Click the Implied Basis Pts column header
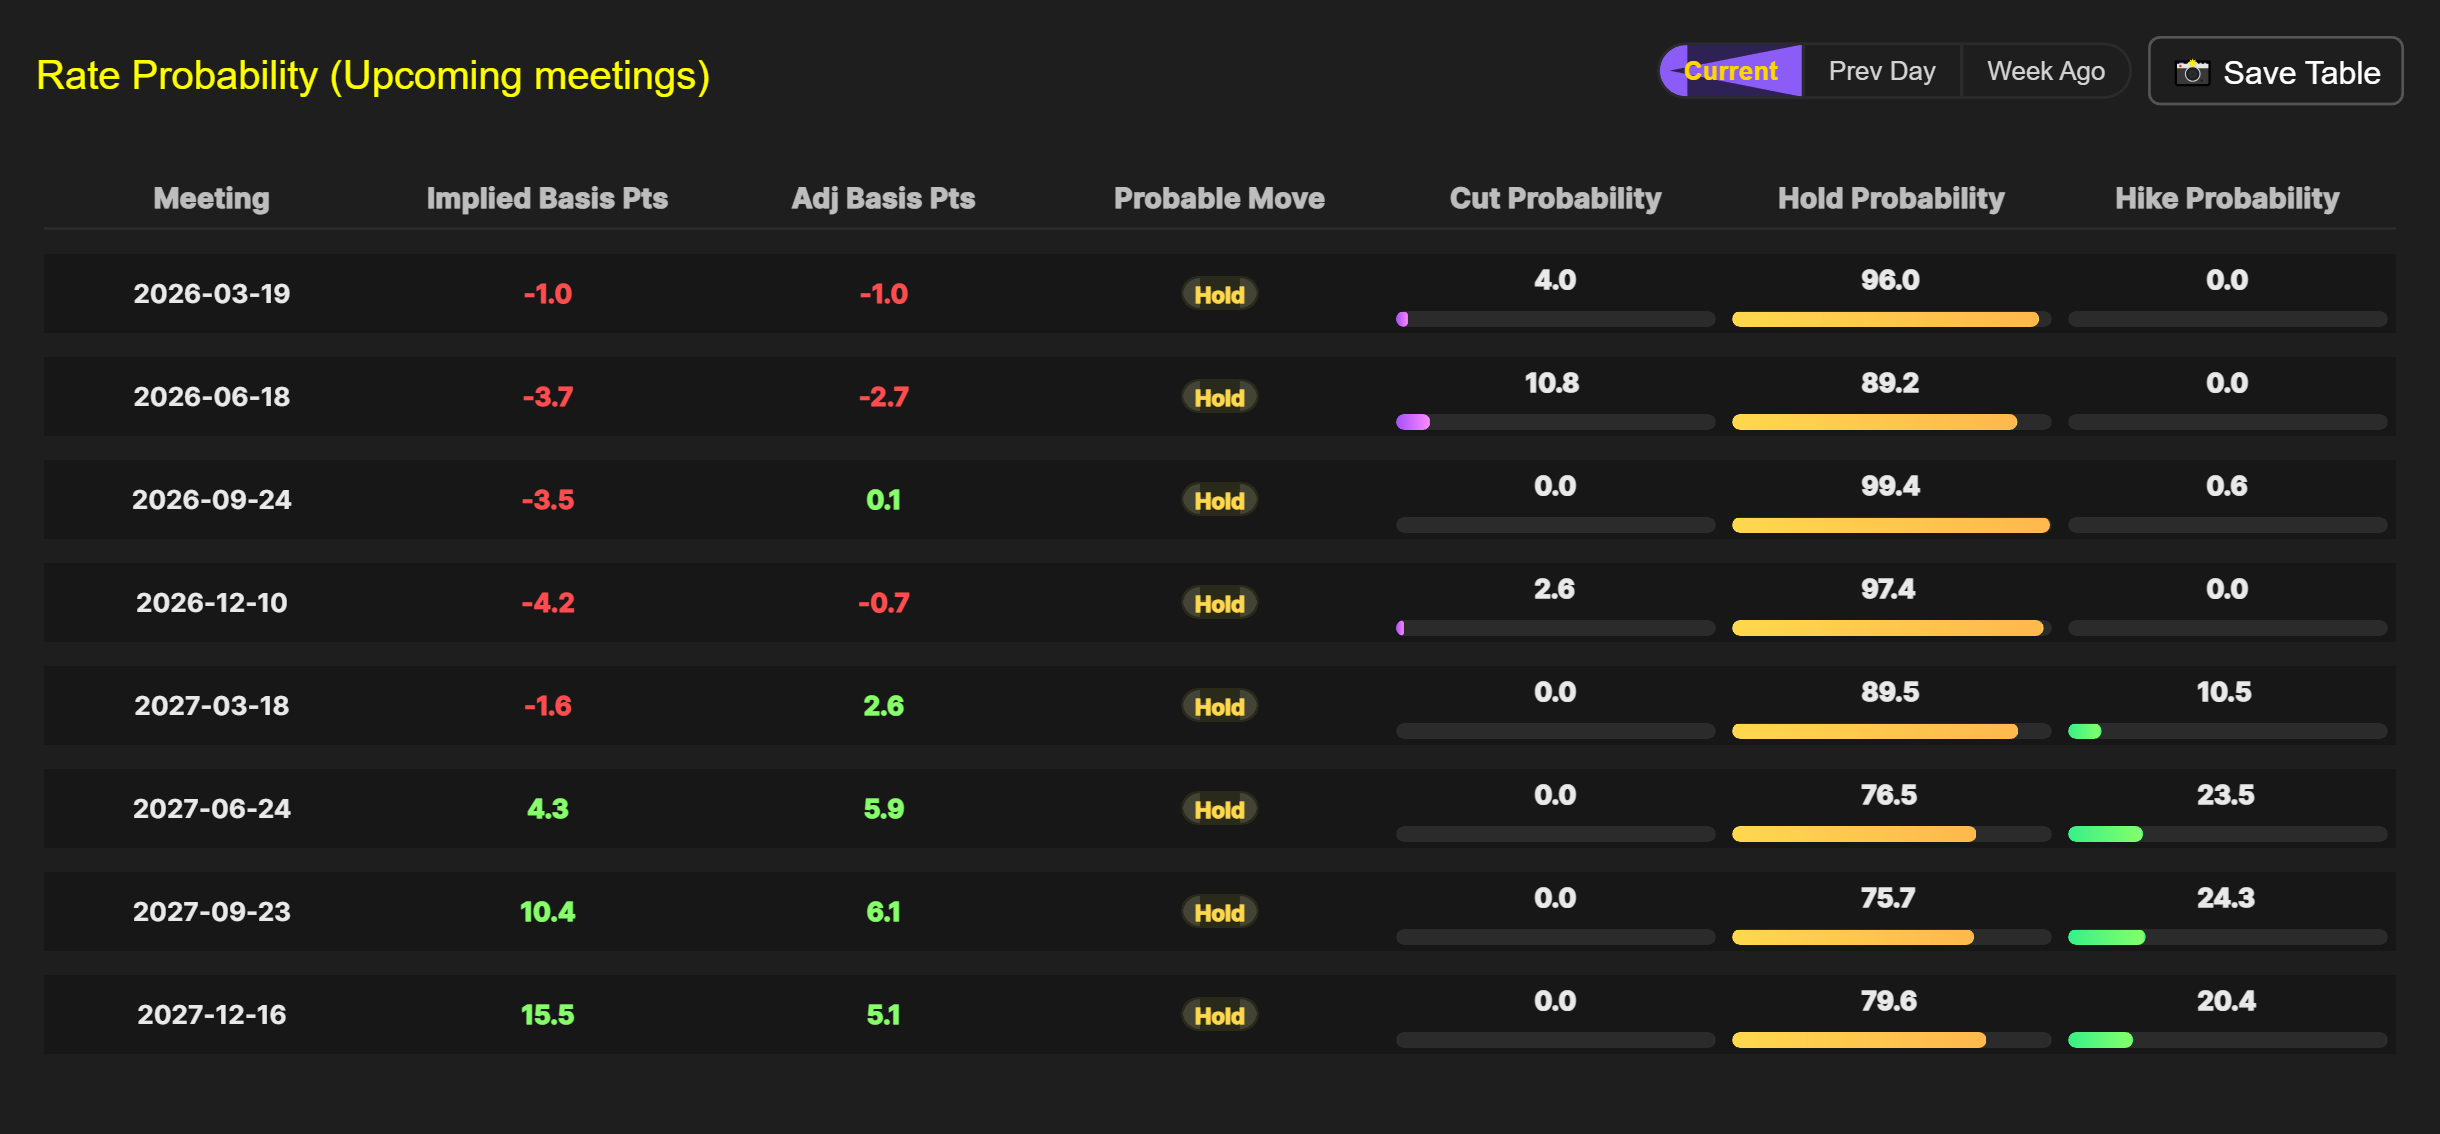 tap(547, 198)
